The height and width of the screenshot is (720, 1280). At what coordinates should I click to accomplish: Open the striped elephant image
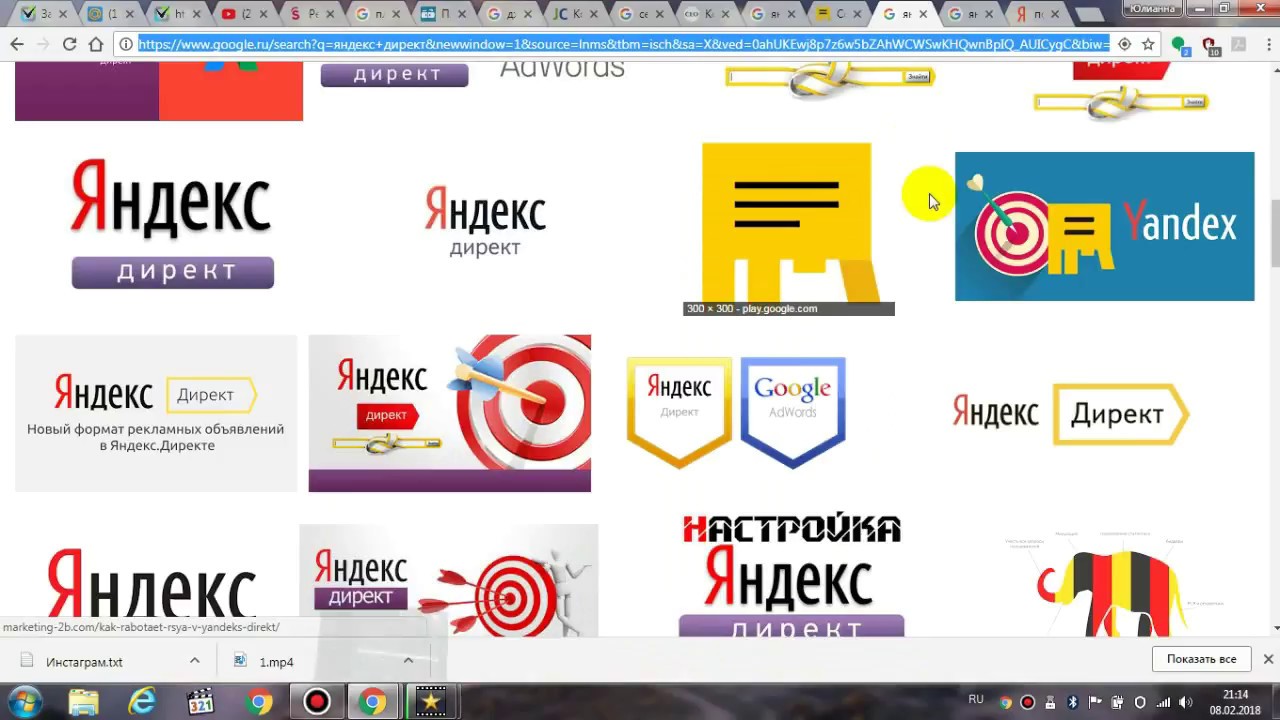[1113, 582]
